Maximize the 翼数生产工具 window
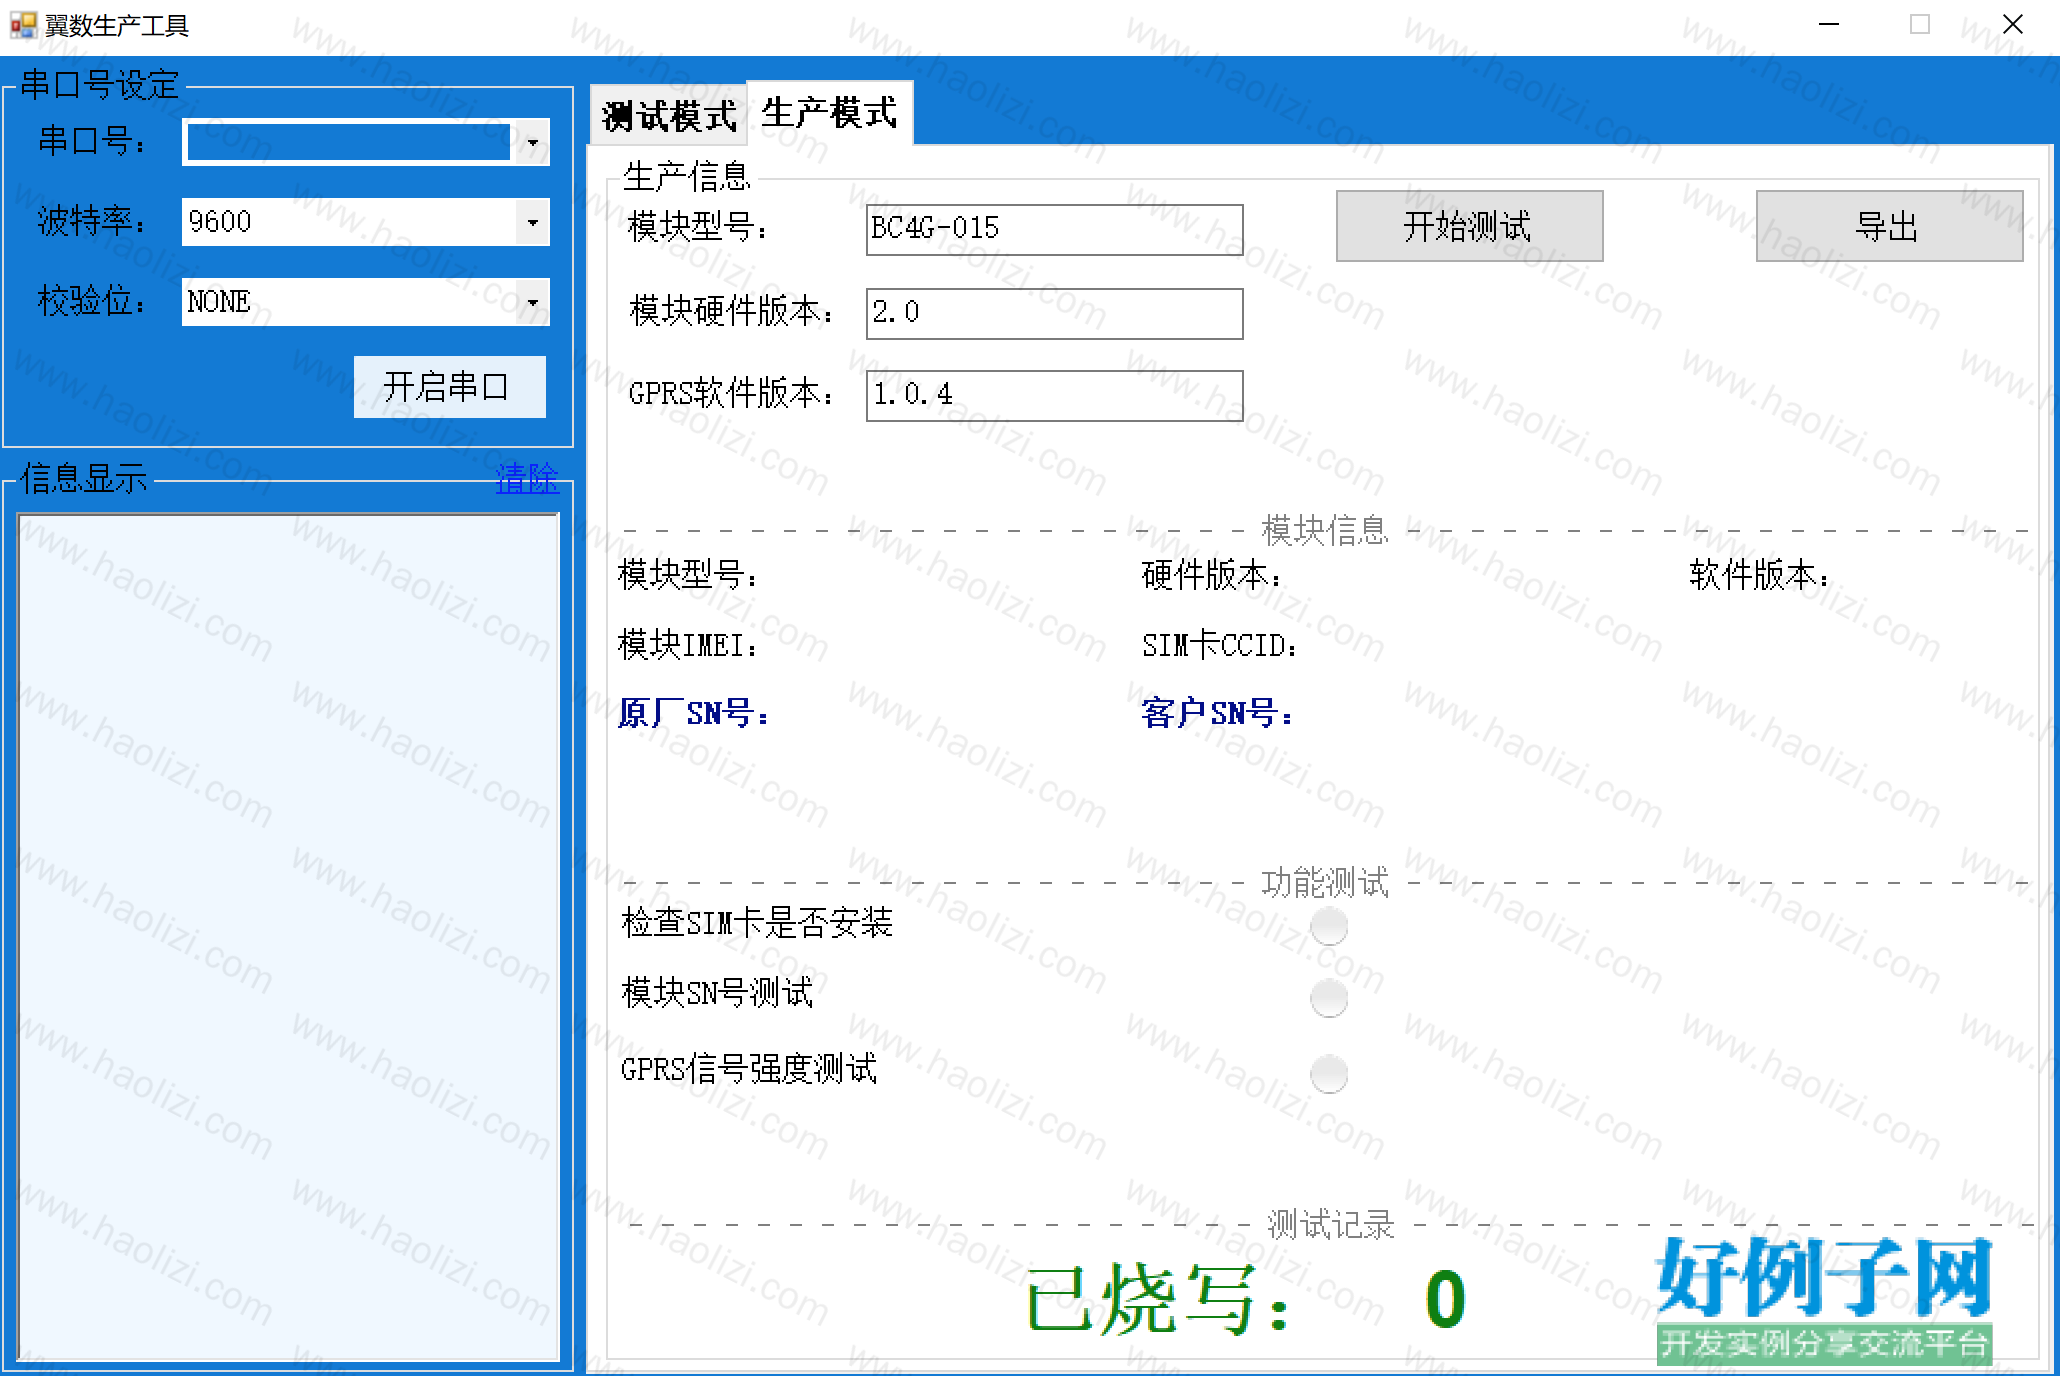The height and width of the screenshot is (1376, 2060). click(1919, 25)
